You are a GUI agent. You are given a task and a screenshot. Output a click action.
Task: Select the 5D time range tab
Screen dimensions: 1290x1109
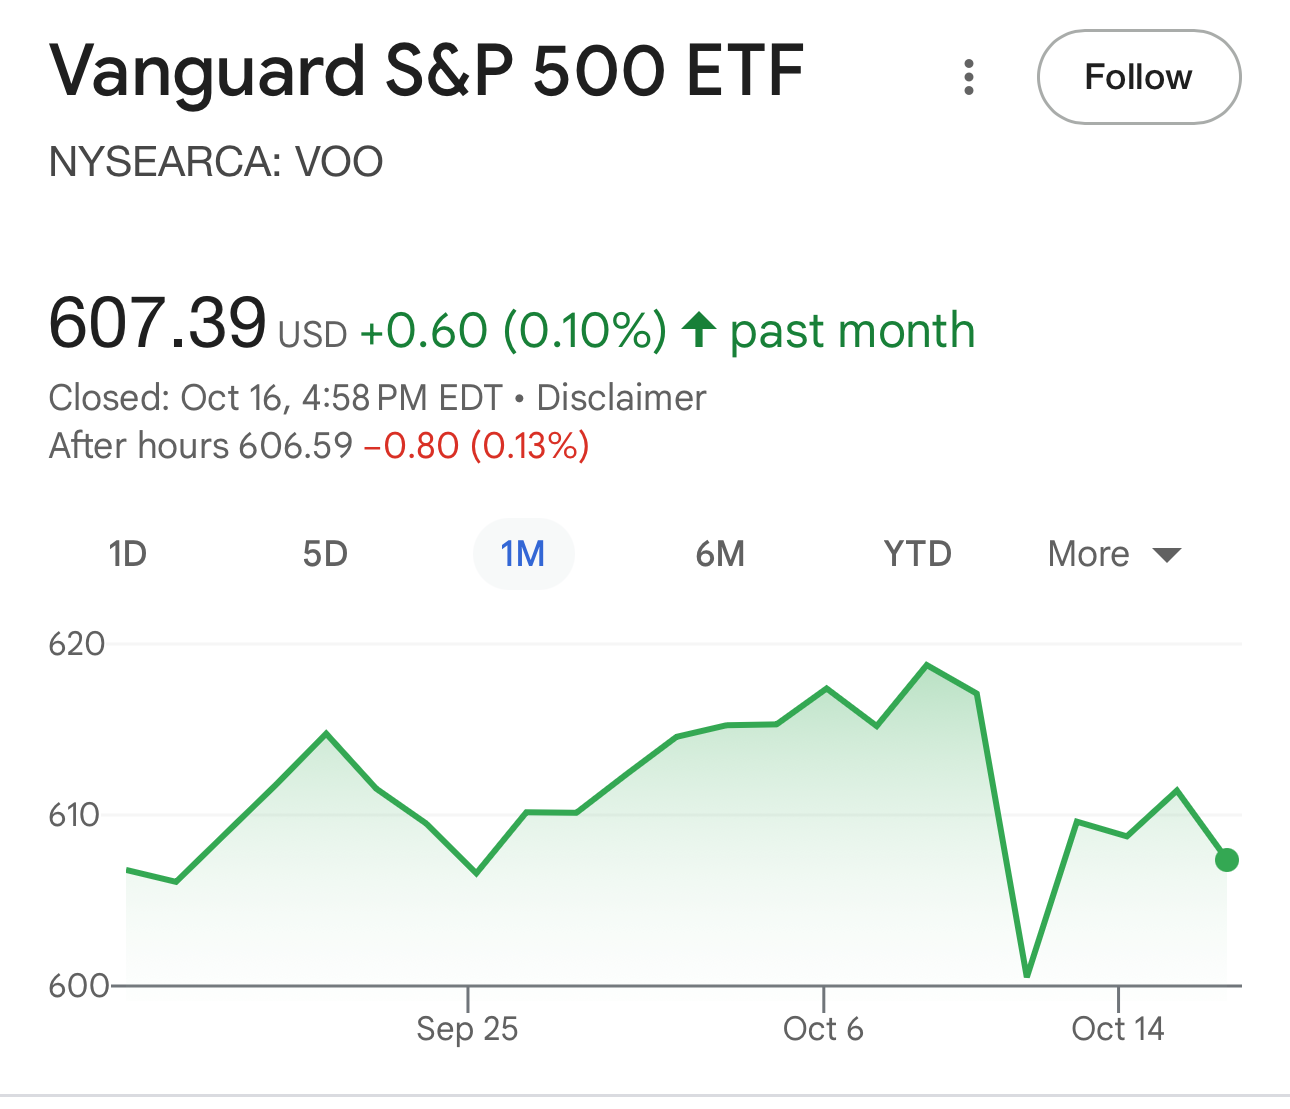coord(325,553)
